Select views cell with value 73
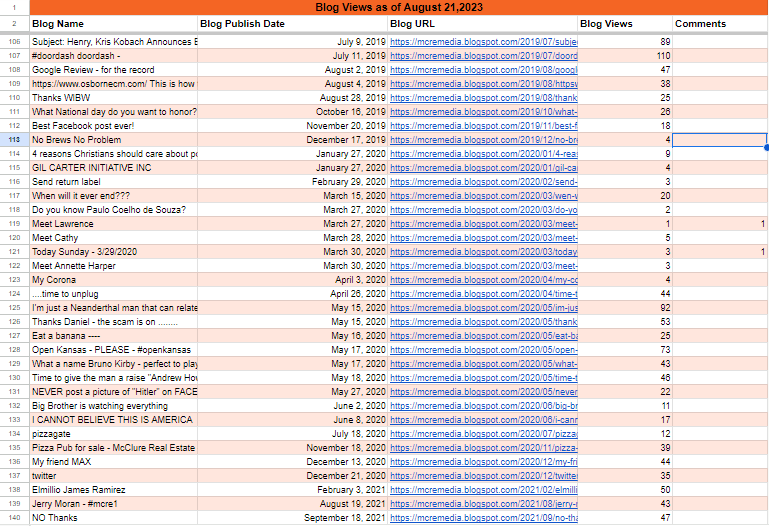Screen dimensions: 769x526 pos(625,350)
